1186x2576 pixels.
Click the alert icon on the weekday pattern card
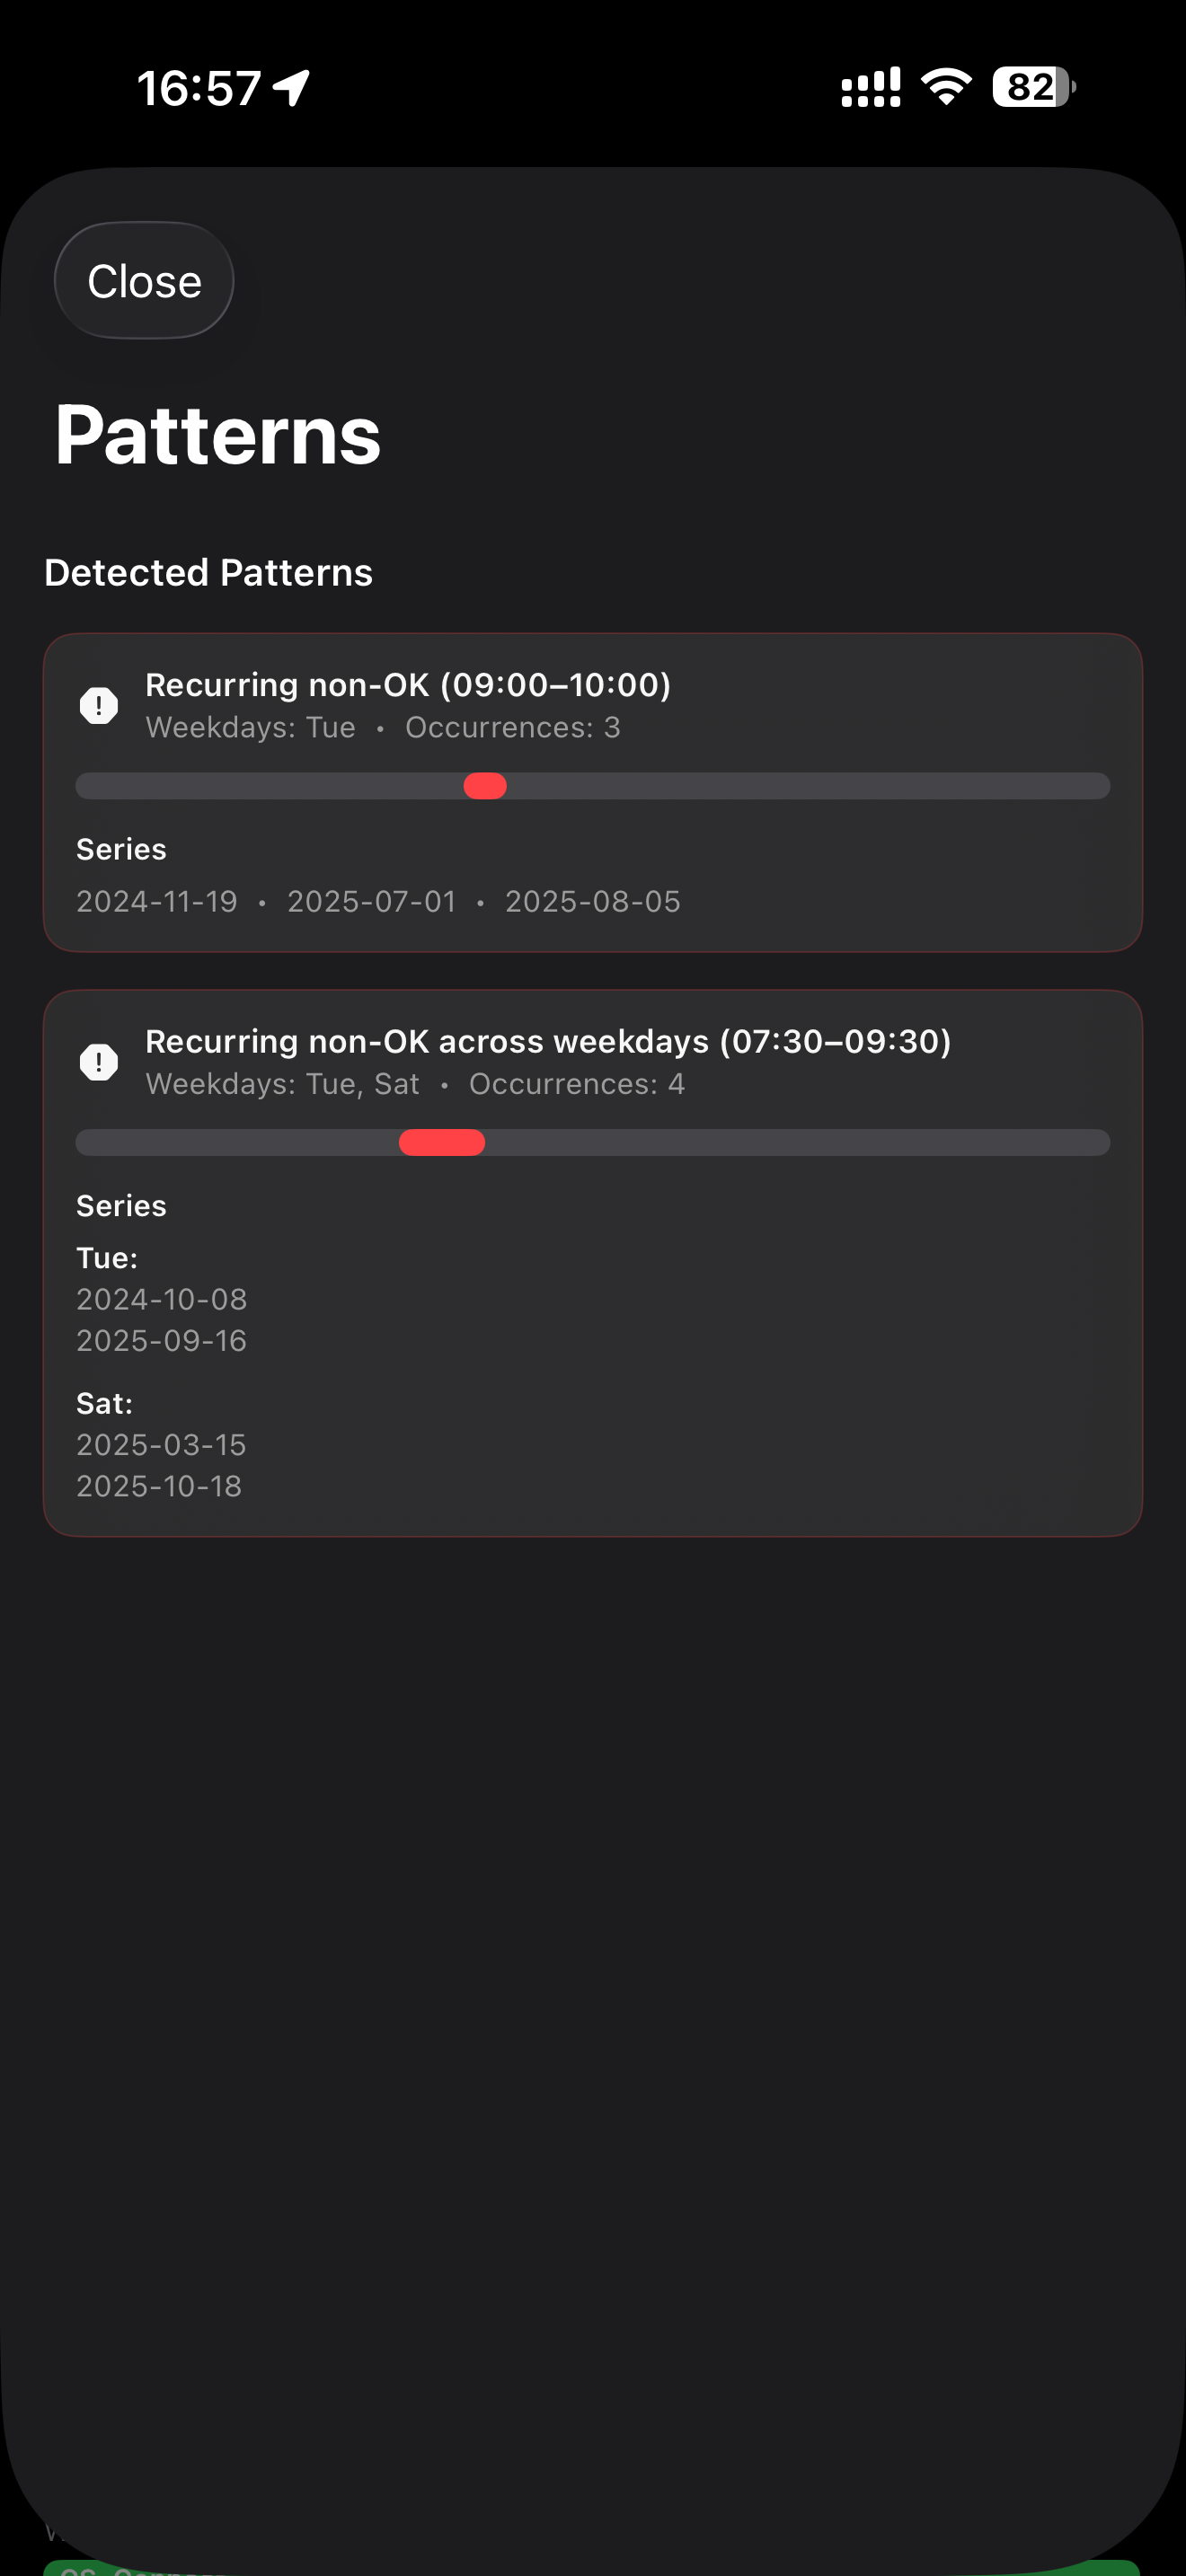click(98, 1062)
